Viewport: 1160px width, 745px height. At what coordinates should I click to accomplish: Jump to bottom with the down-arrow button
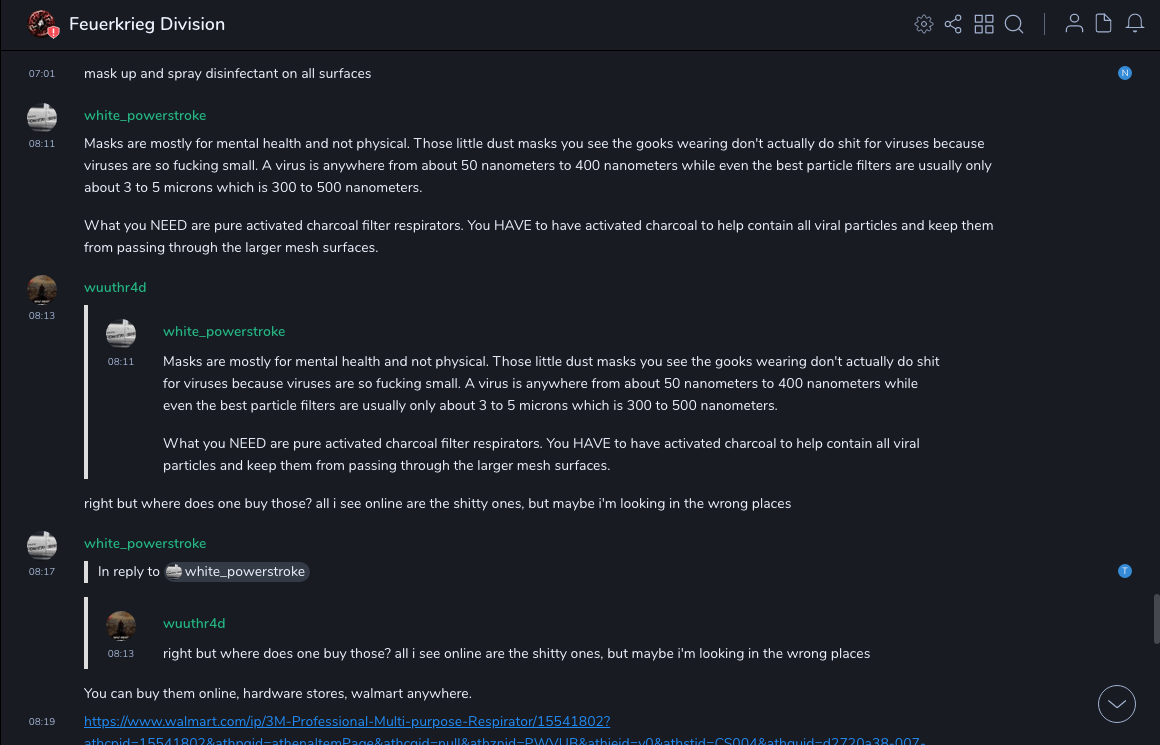pos(1117,704)
